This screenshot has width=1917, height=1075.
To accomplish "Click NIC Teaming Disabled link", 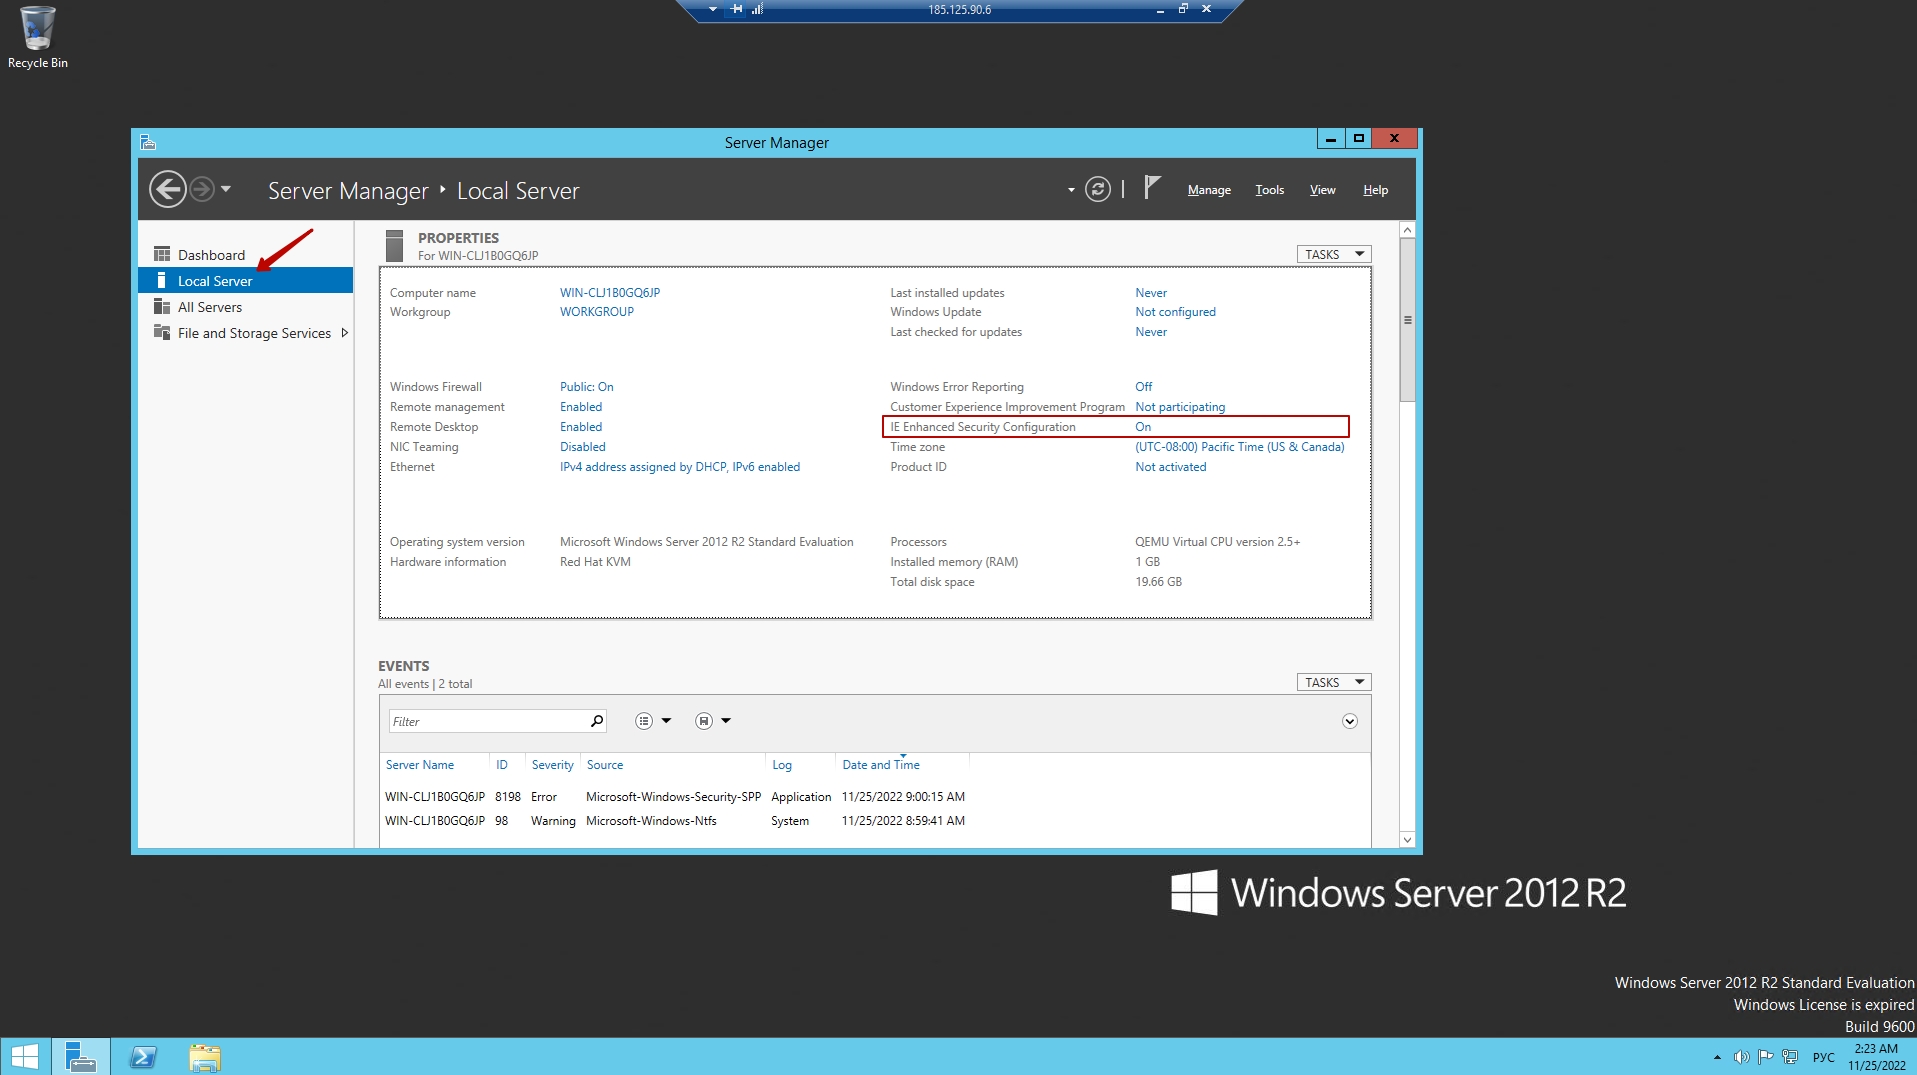I will (x=583, y=447).
